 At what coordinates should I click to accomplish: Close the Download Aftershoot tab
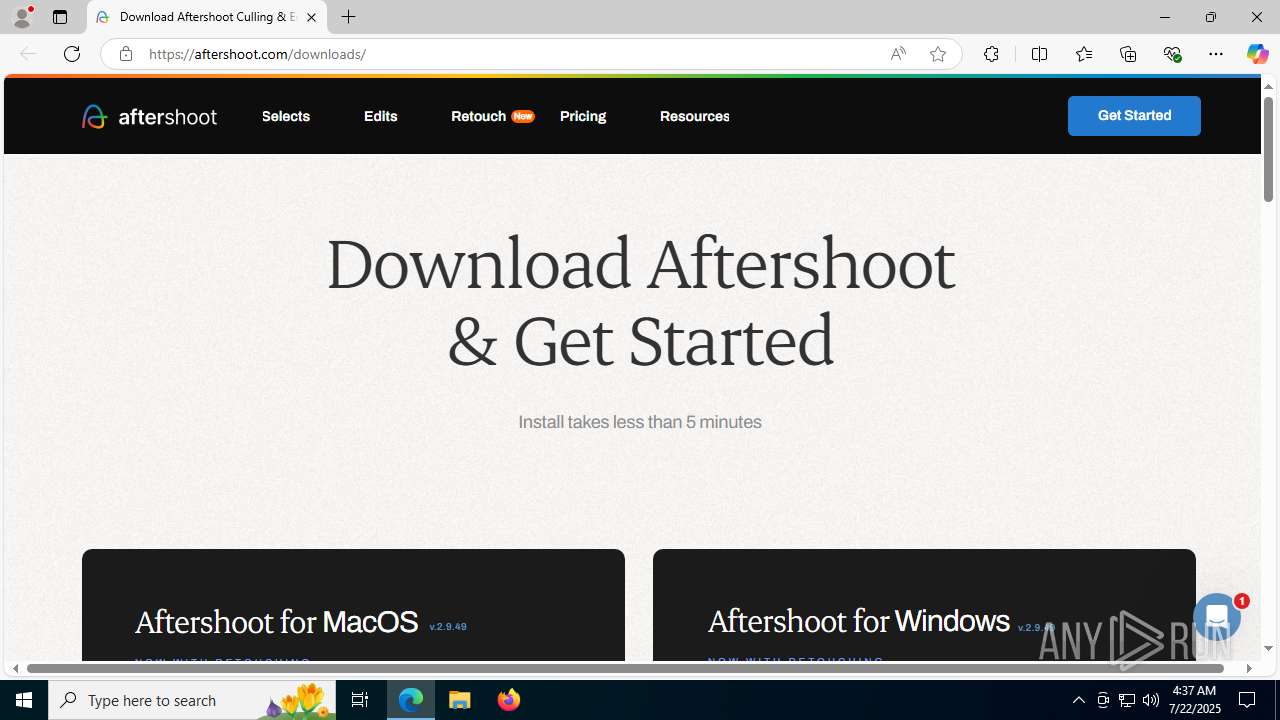coord(311,17)
